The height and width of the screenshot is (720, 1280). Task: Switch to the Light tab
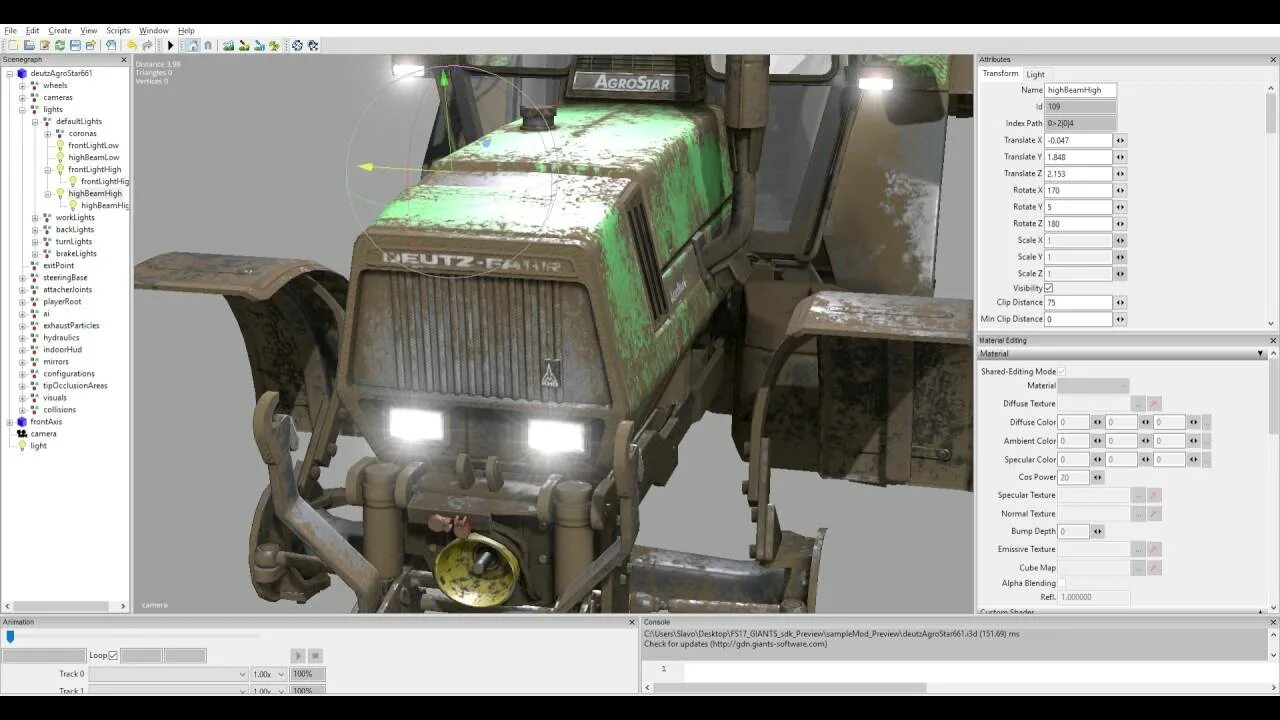pyautogui.click(x=1035, y=74)
